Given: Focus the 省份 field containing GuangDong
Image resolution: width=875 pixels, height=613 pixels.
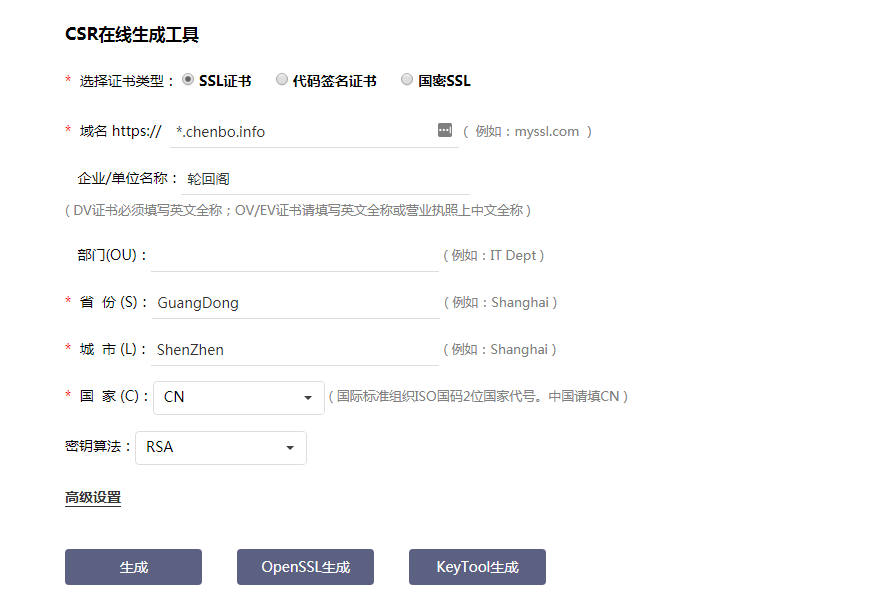Looking at the screenshot, I should (294, 302).
